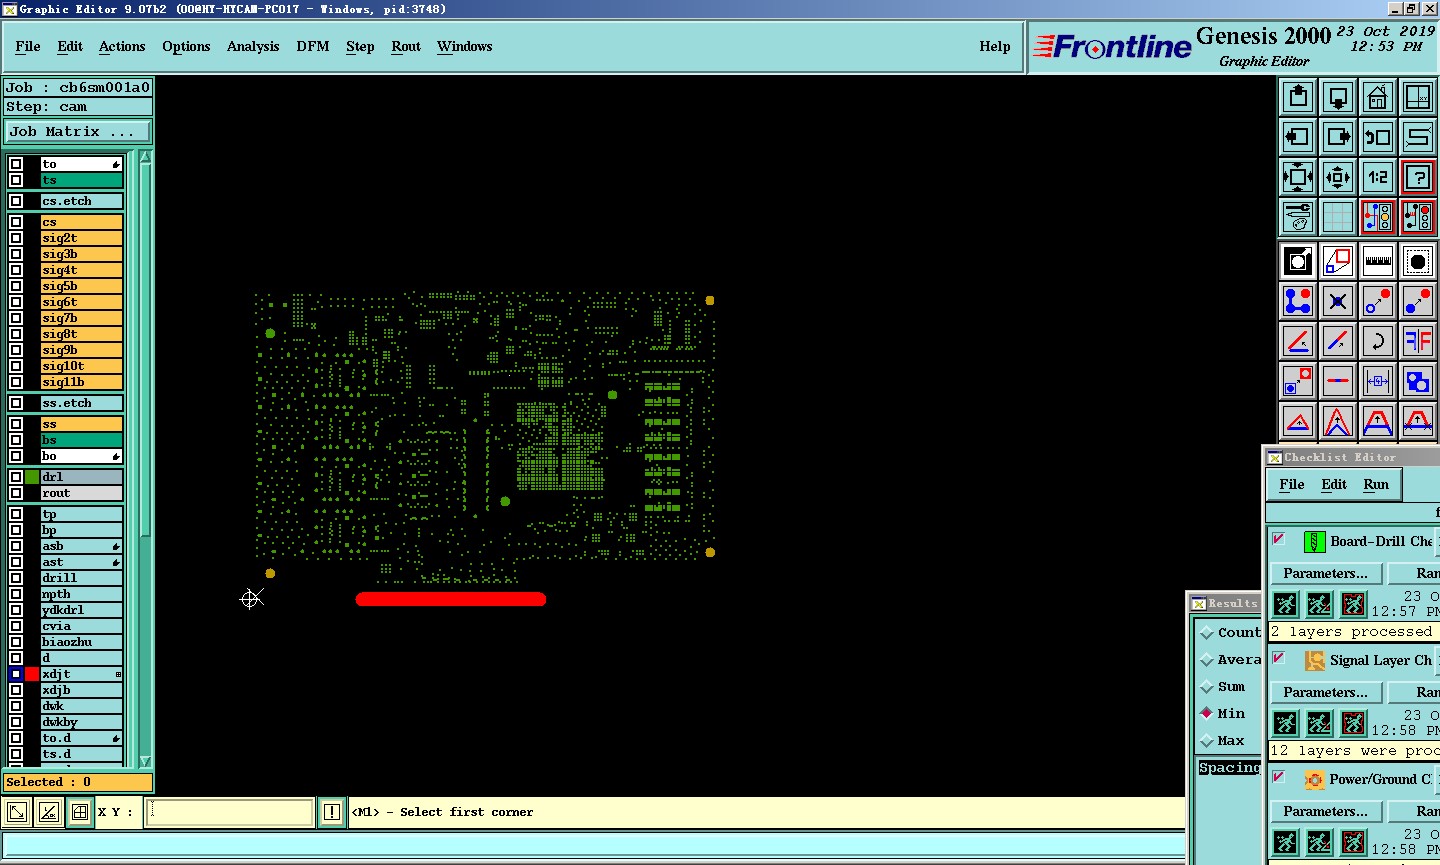Open the Analysis menu
1440x865 pixels.
tap(253, 47)
